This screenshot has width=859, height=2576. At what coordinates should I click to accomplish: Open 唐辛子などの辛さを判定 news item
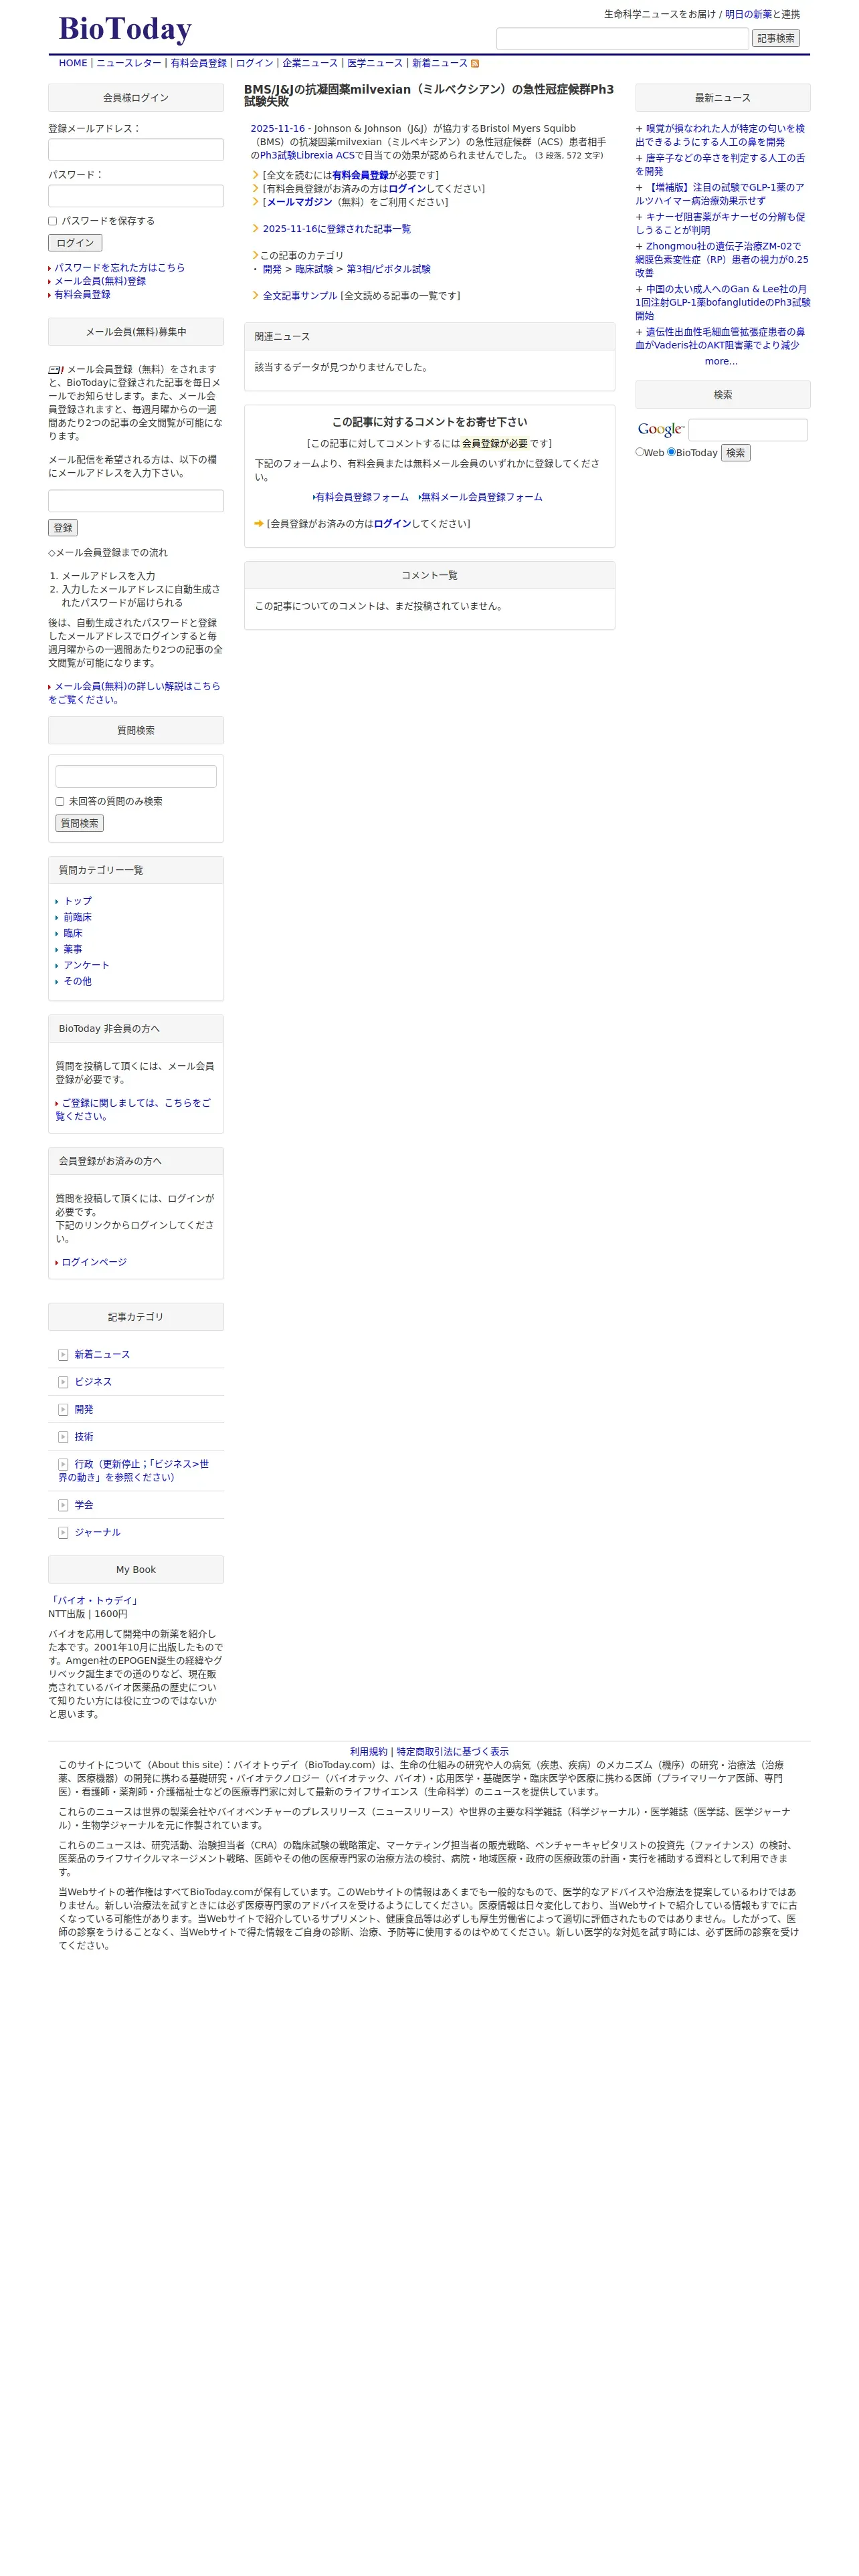pyautogui.click(x=720, y=164)
